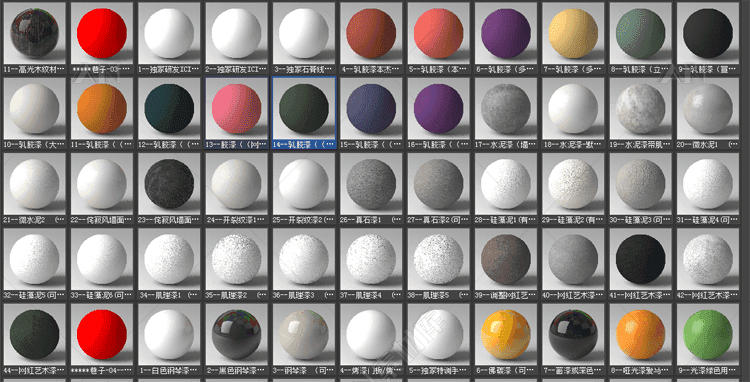Select the dark 23 wall surface material
This screenshot has height=382, width=750.
click(169, 184)
